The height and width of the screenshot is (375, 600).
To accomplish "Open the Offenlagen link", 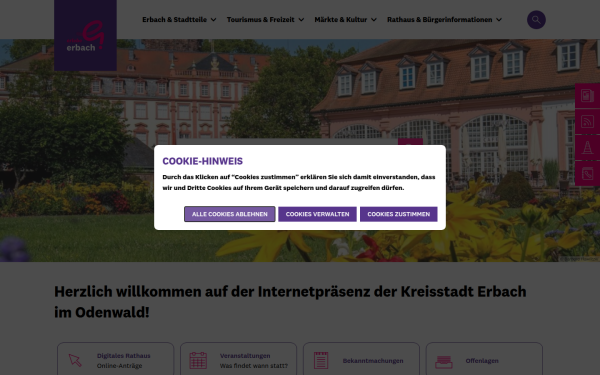I will (482, 360).
